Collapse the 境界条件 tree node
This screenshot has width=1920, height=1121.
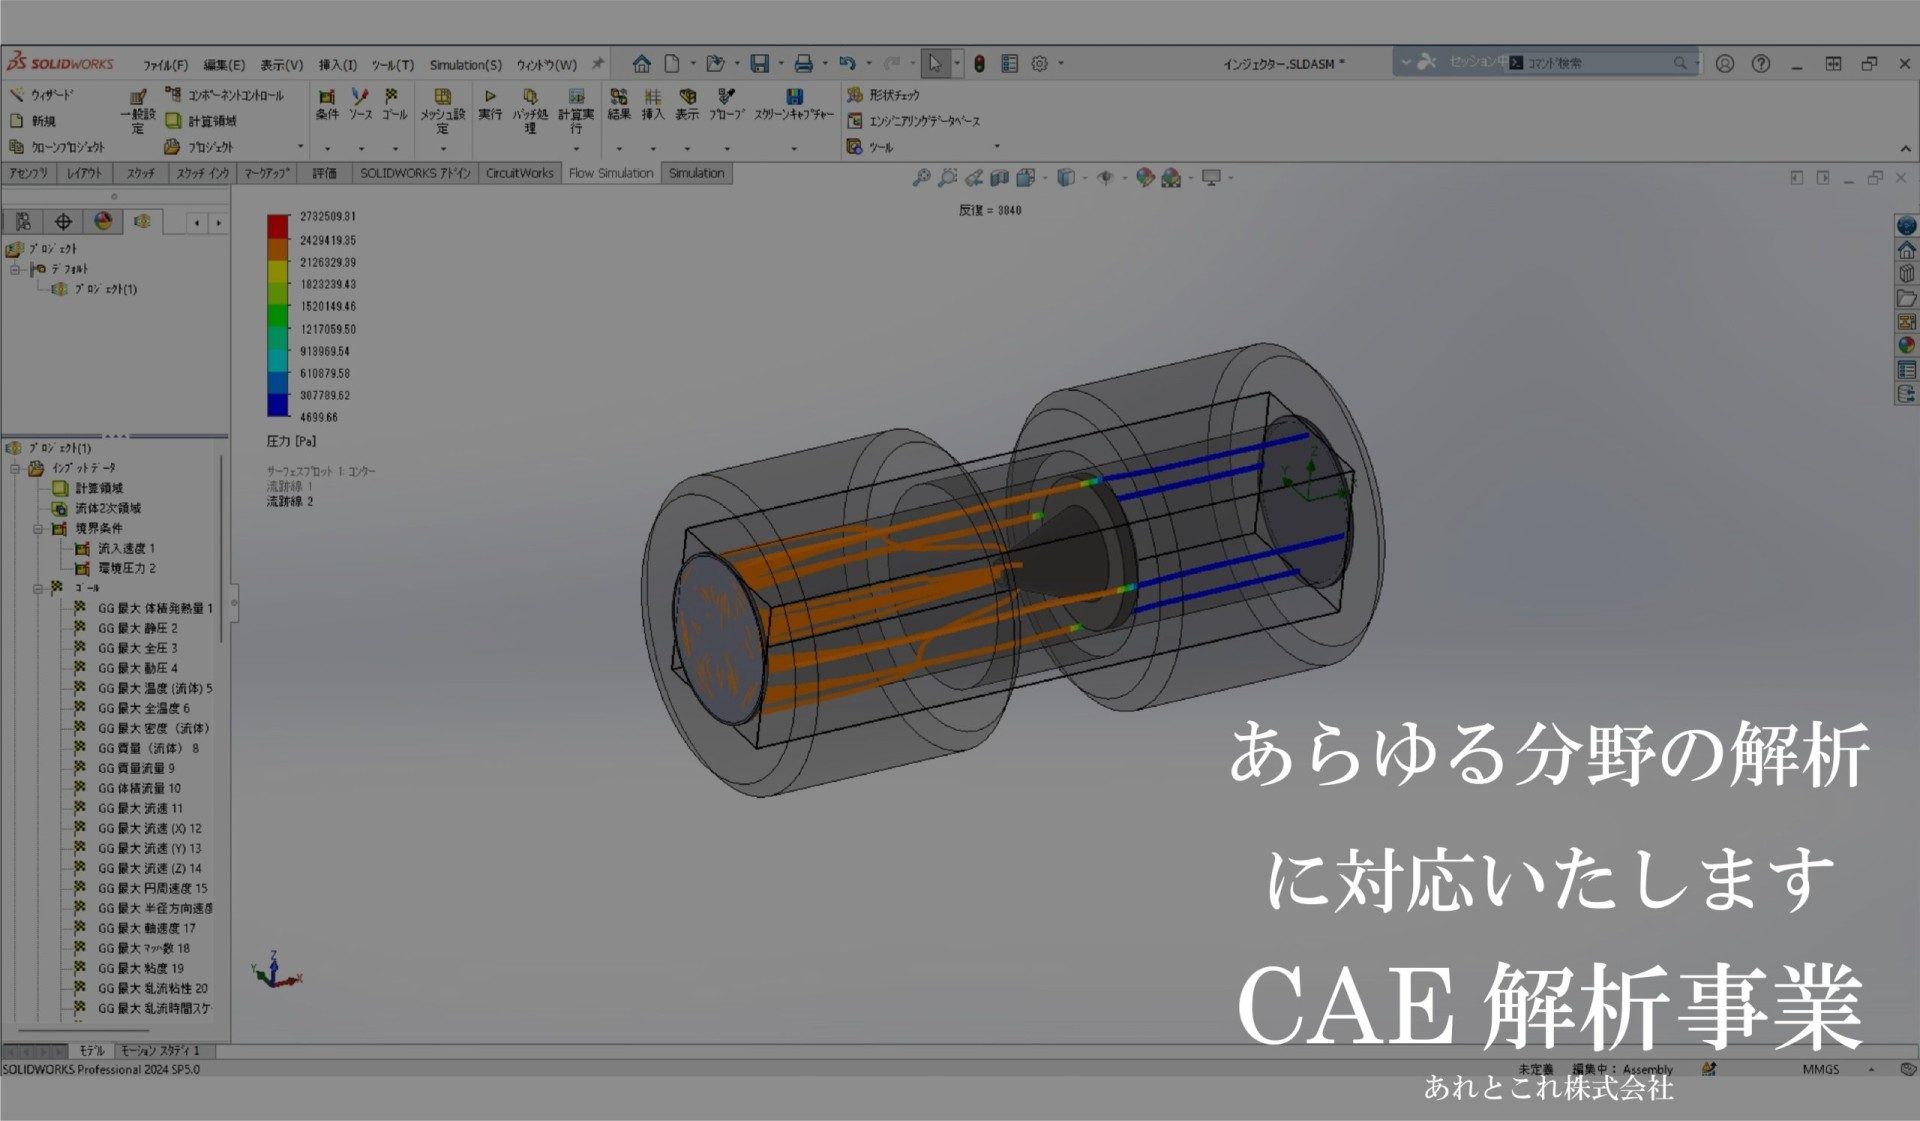[x=38, y=528]
